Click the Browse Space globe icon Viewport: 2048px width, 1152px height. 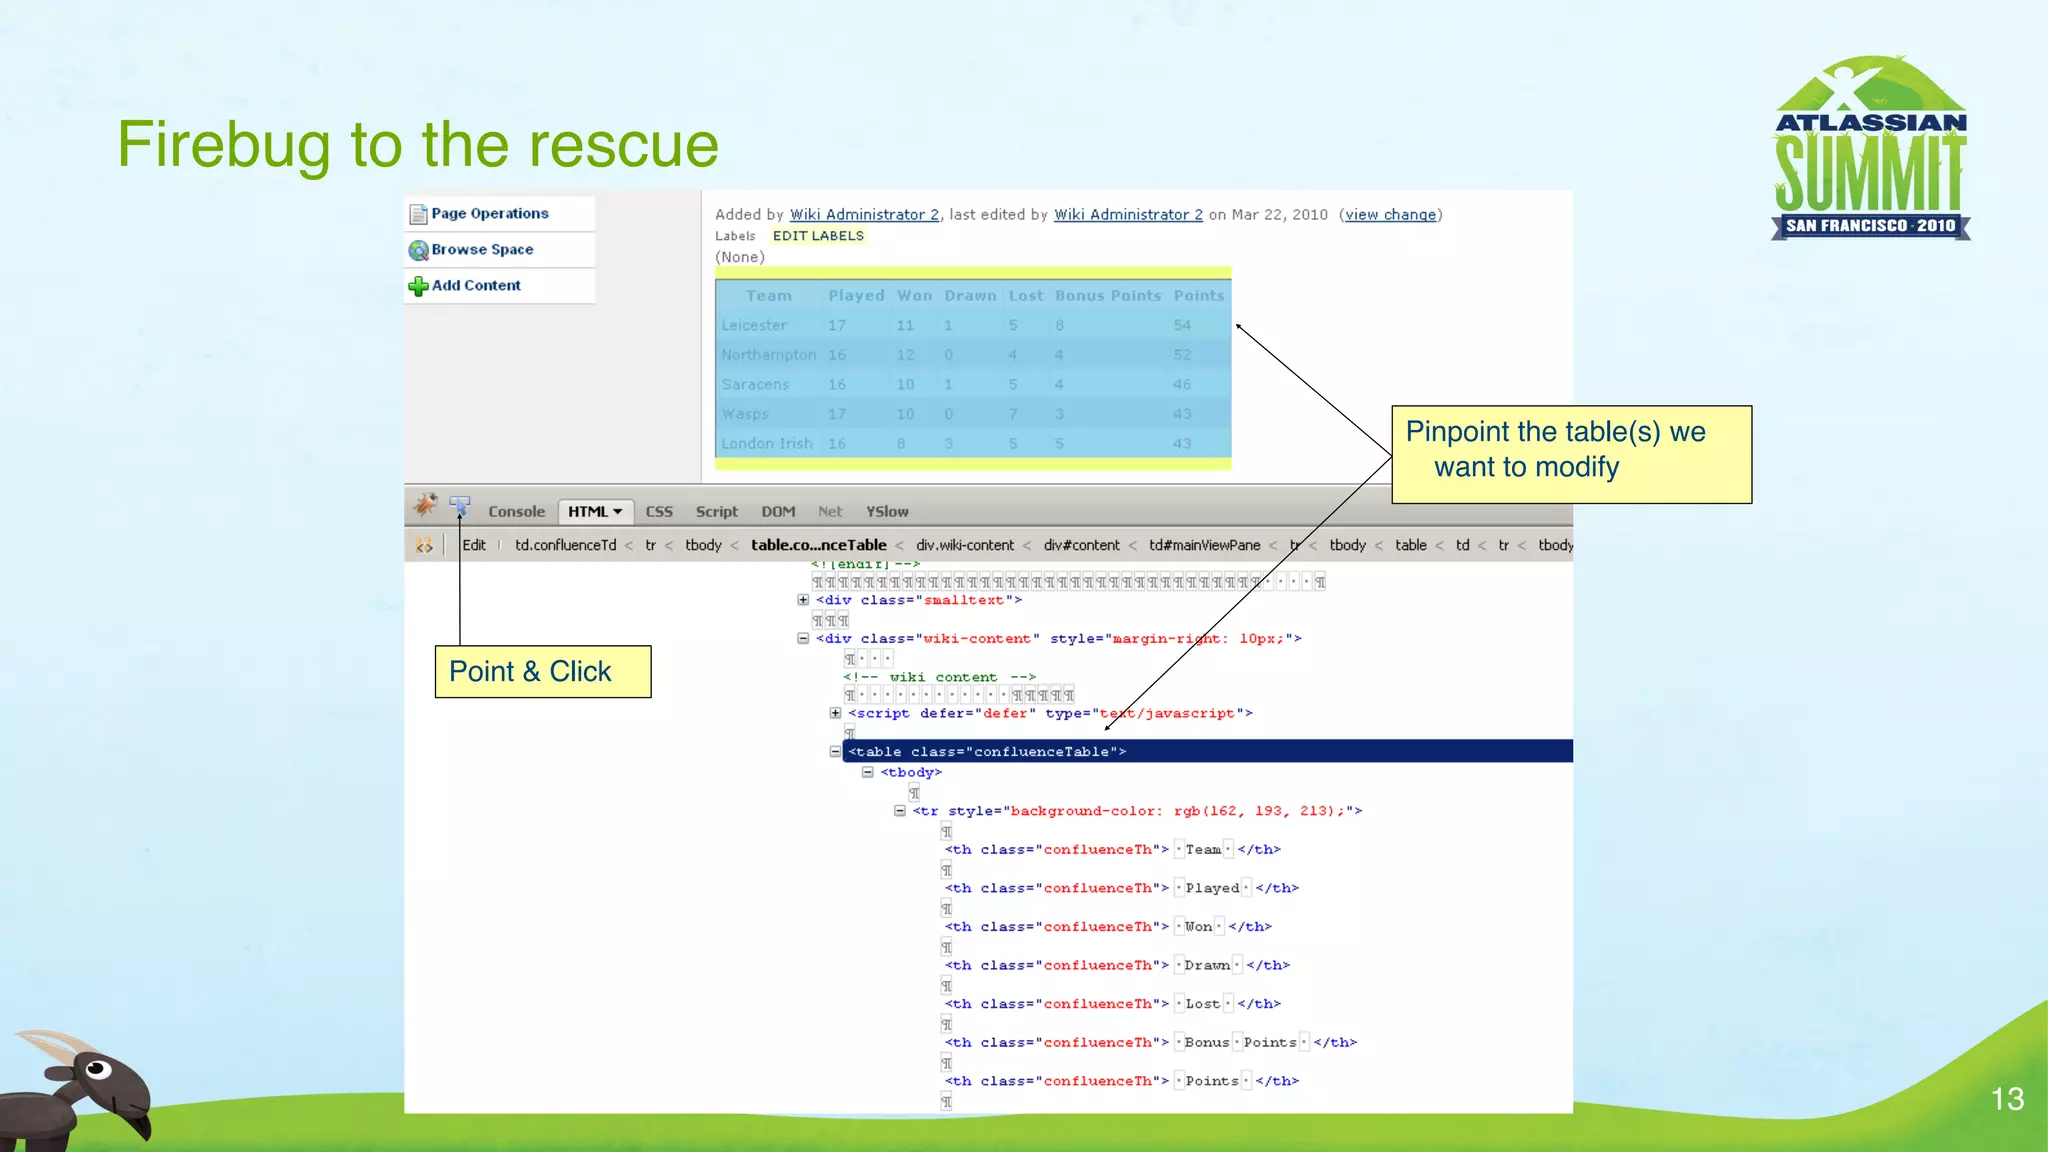(418, 250)
